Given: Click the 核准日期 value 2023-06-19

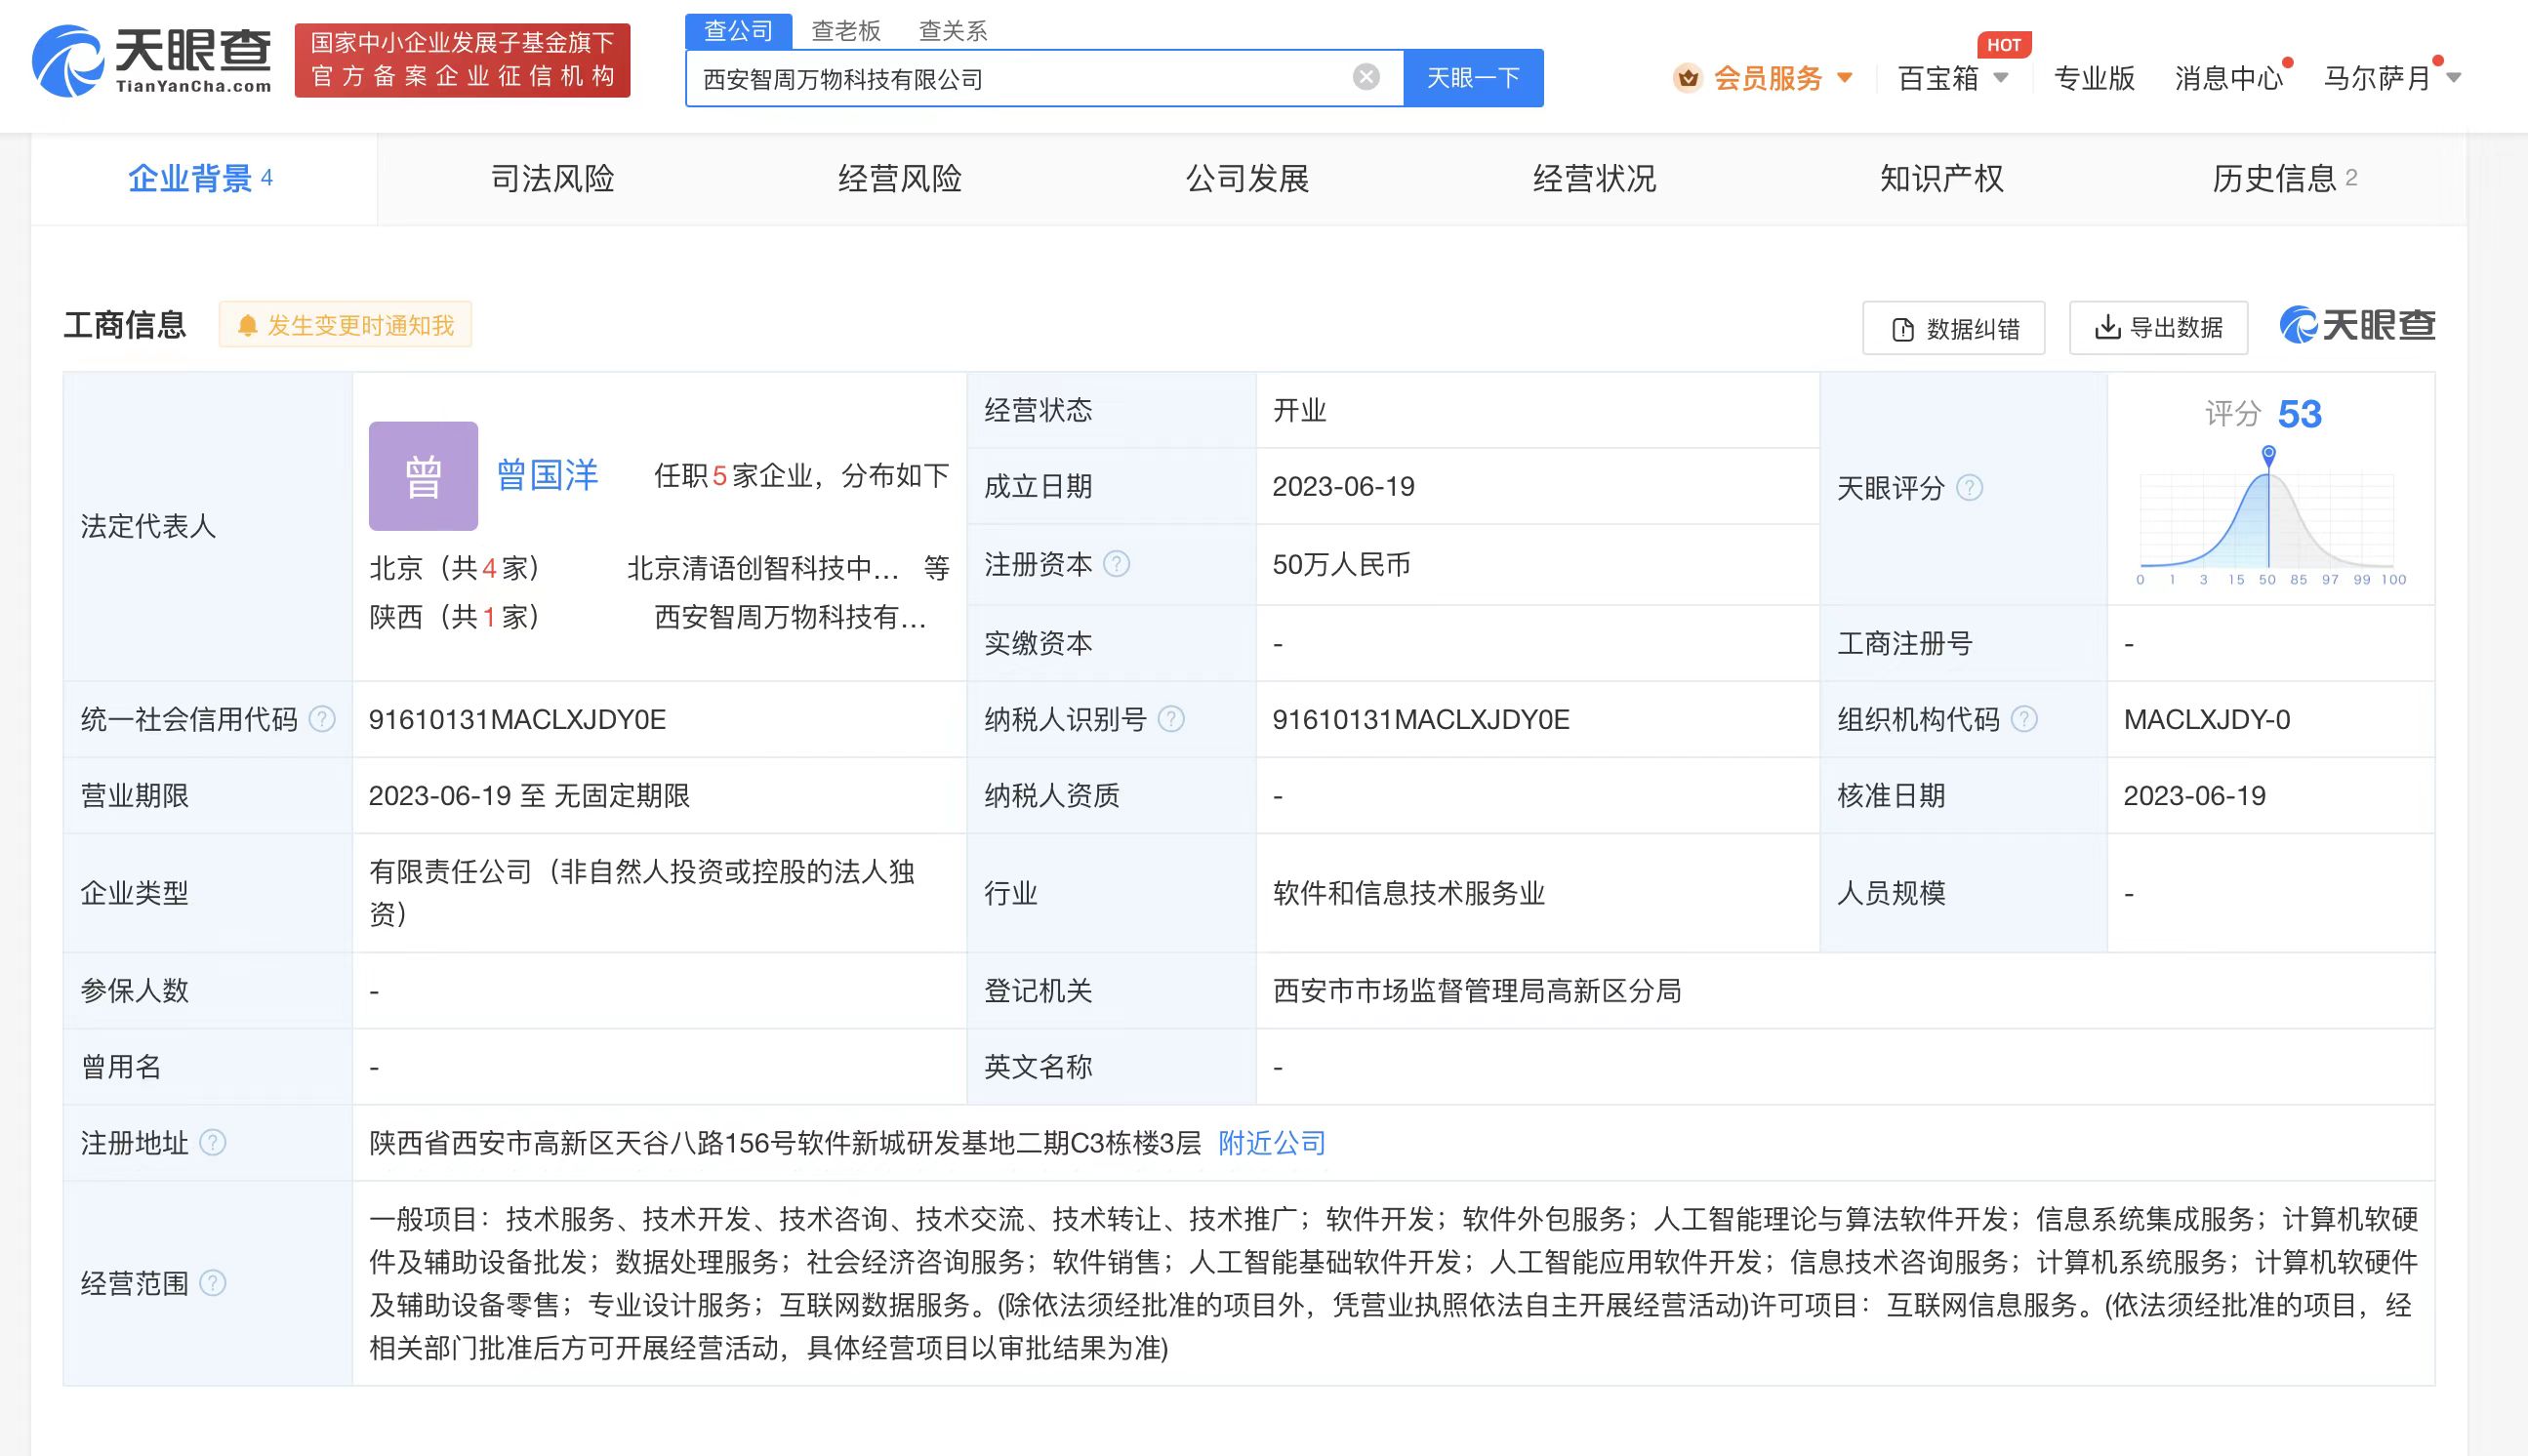Looking at the screenshot, I should point(2195,795).
